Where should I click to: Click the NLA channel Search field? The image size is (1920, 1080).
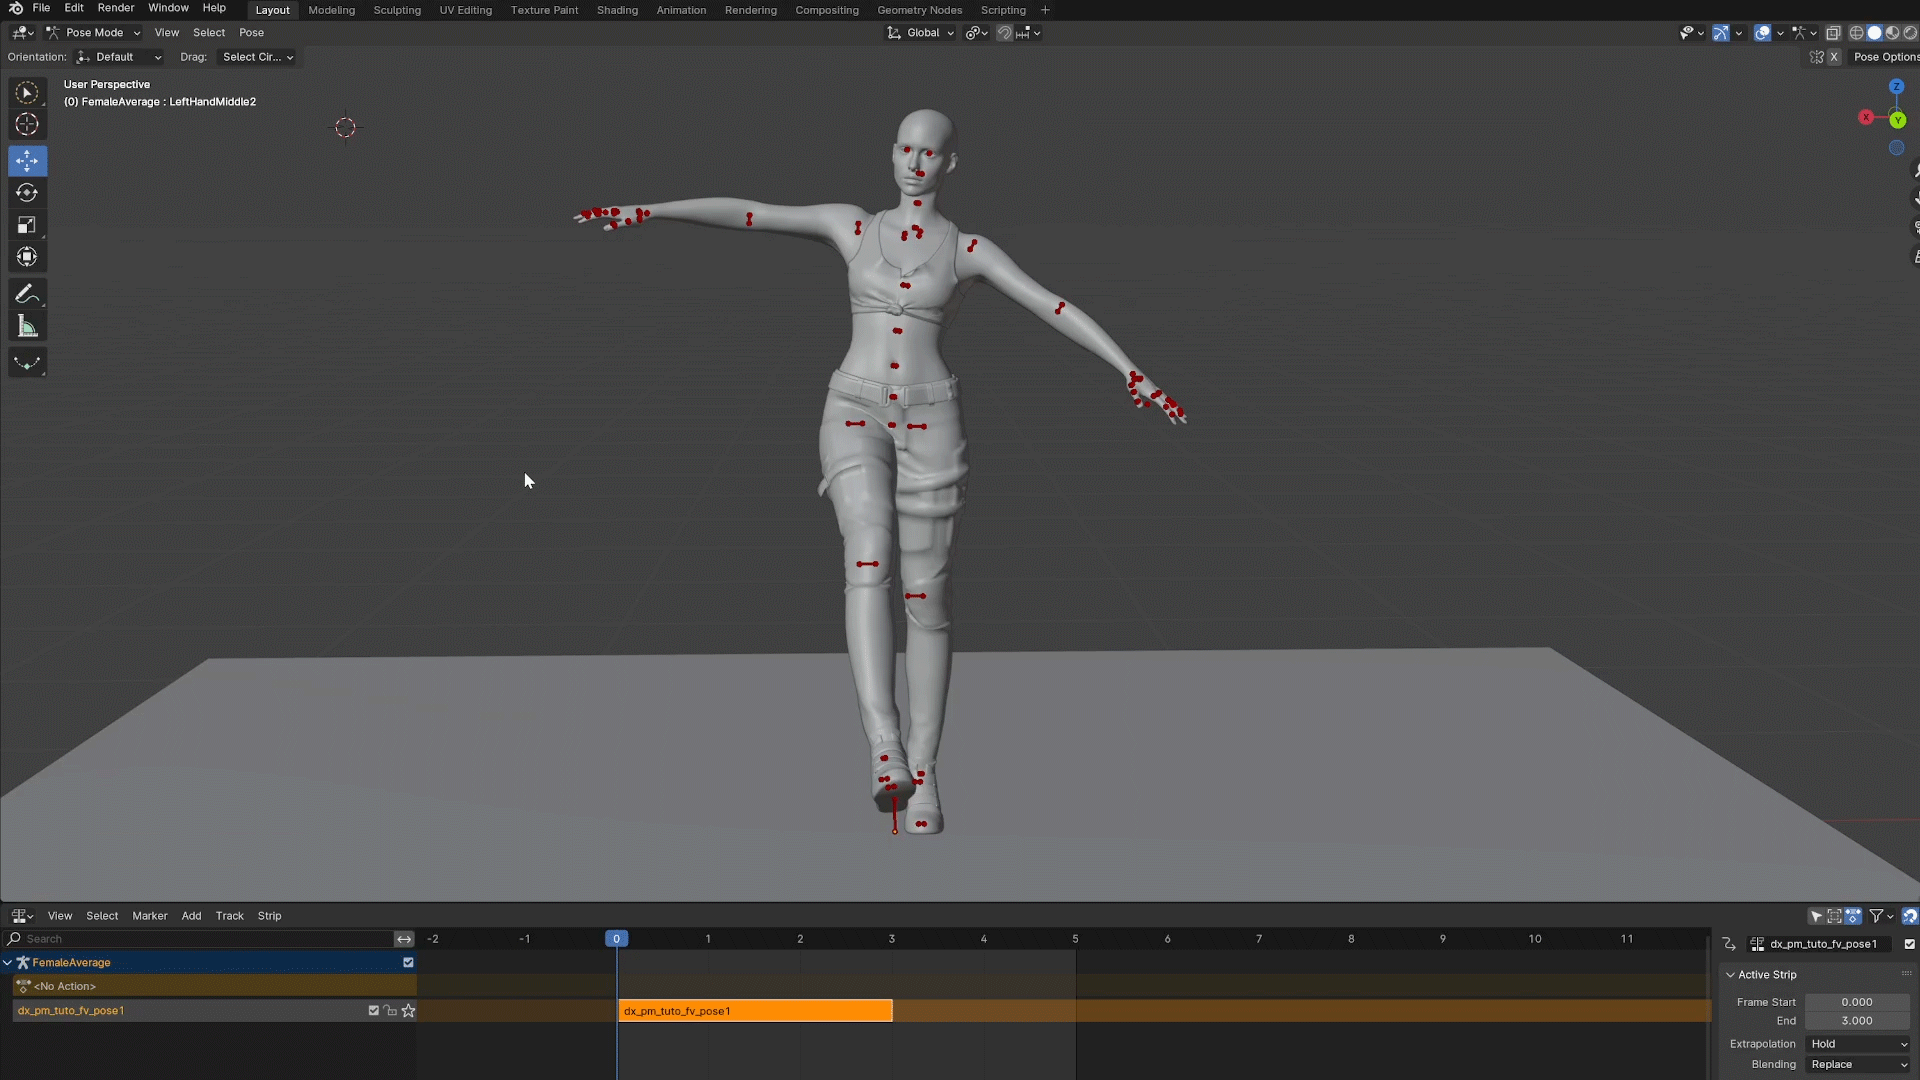tap(200, 939)
